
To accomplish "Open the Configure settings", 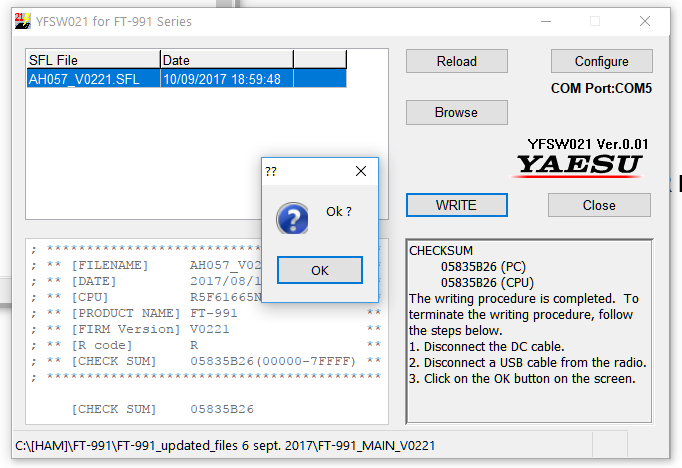I will coord(601,61).
